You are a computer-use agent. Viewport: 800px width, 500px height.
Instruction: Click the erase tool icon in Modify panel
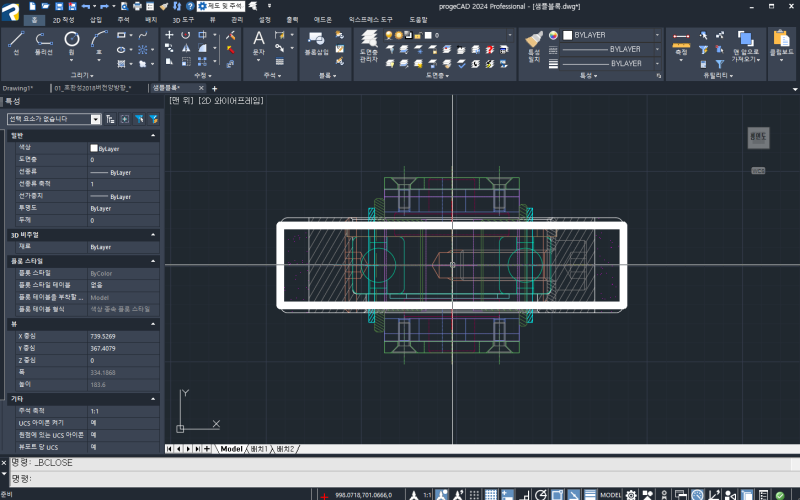[x=231, y=35]
